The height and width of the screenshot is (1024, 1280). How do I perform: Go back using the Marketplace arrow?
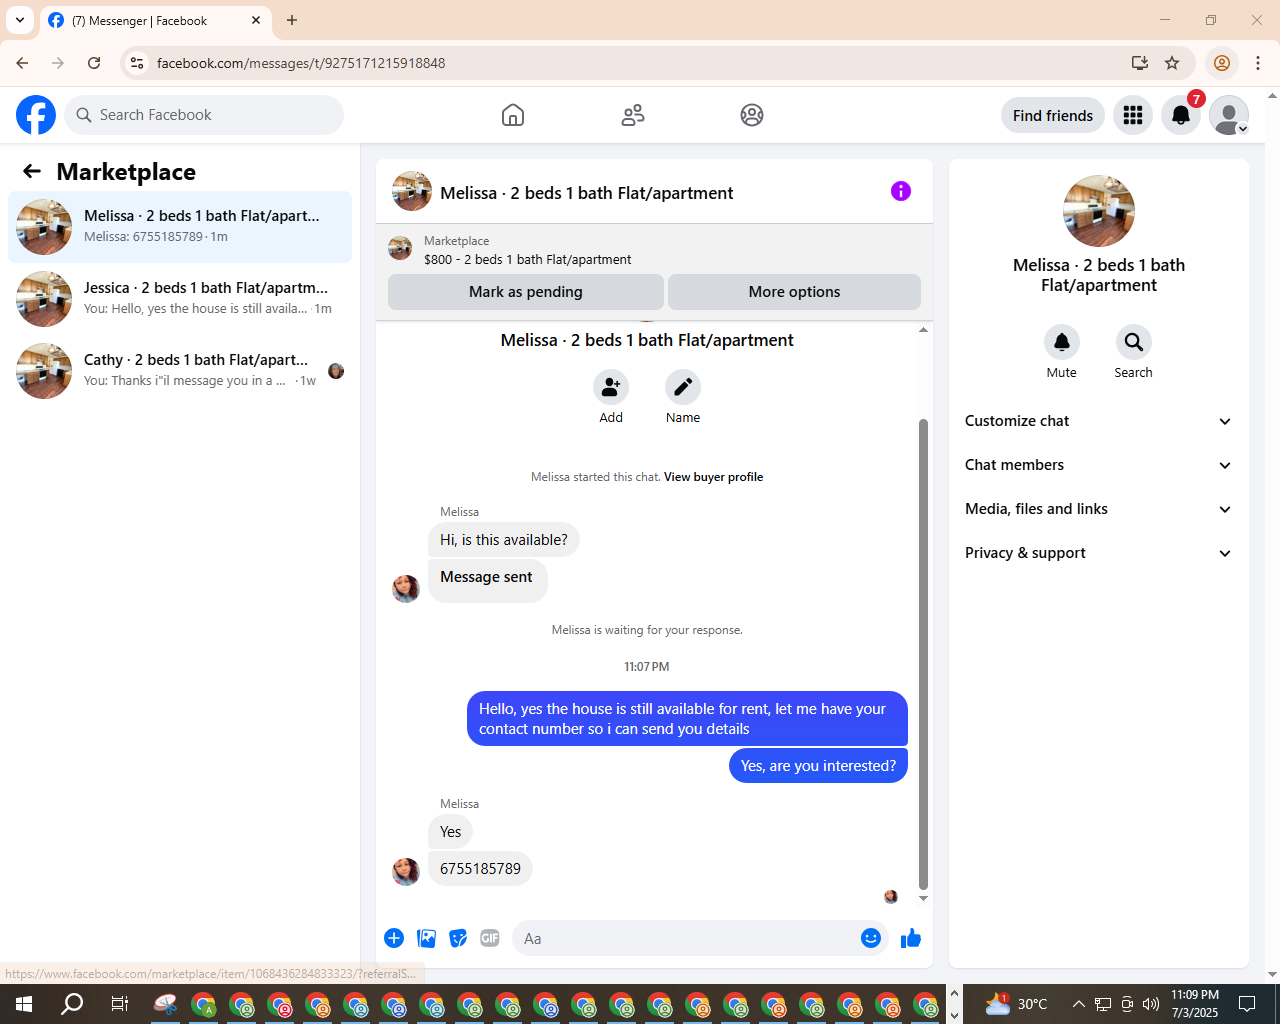(x=32, y=171)
